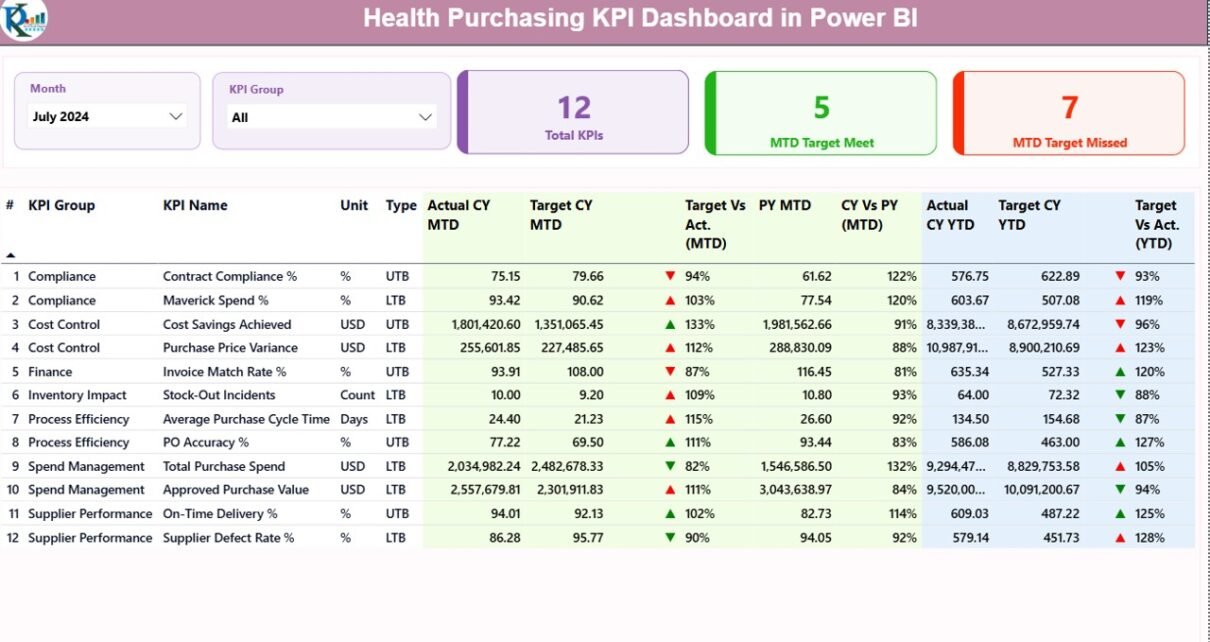
Task: Click the dashboard logo in top-left corner
Action: point(23,20)
